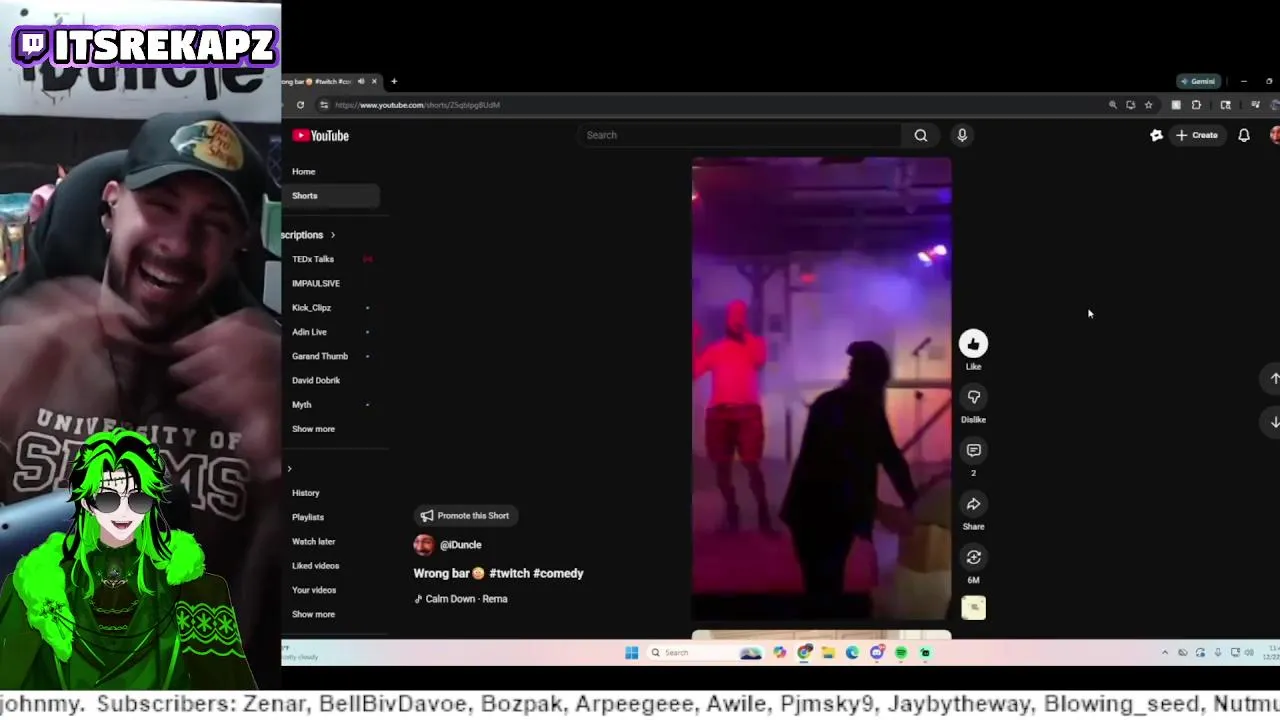
Task: Show more below Your videos
Action: 313,614
